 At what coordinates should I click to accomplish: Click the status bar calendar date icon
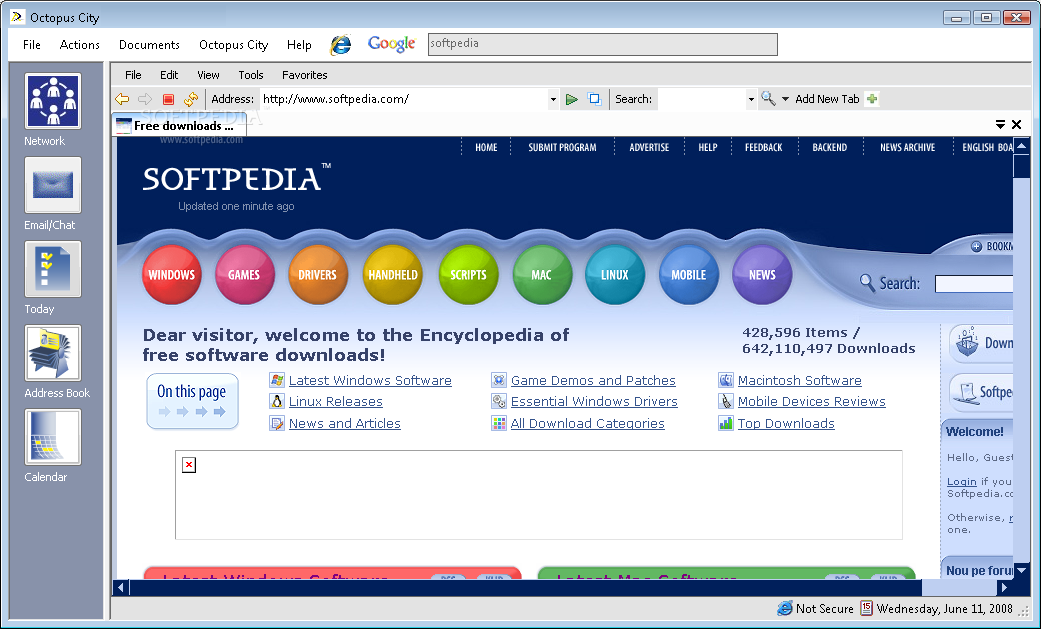866,608
